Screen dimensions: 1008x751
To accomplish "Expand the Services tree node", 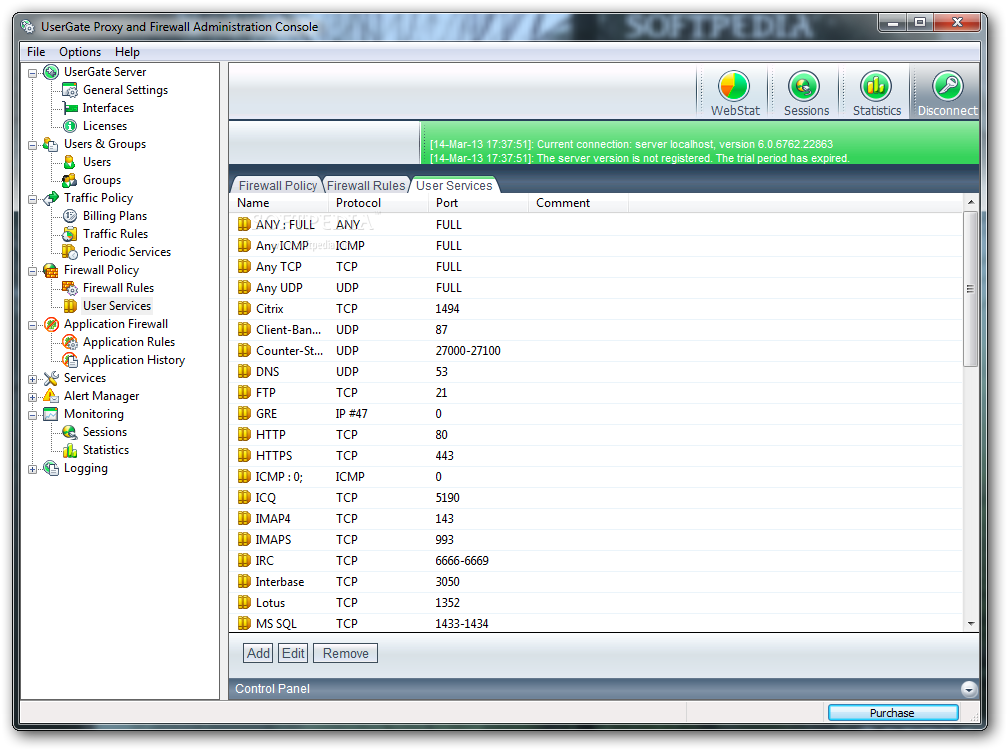I will point(32,379).
